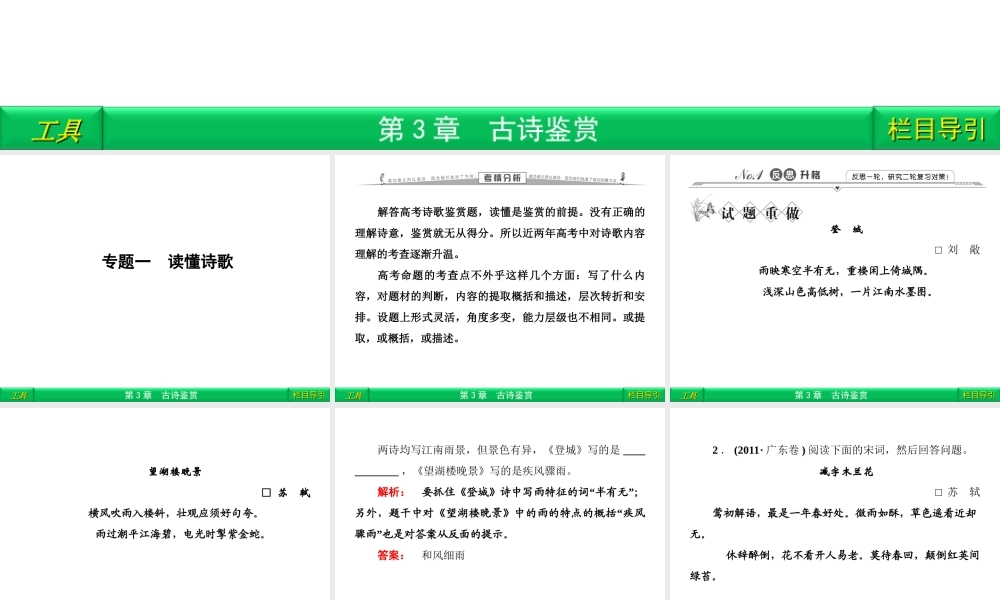The image size is (1000, 600).
Task: Click the paragraph starting 解答高考诗歌鉴赏题
Action: click(x=500, y=233)
